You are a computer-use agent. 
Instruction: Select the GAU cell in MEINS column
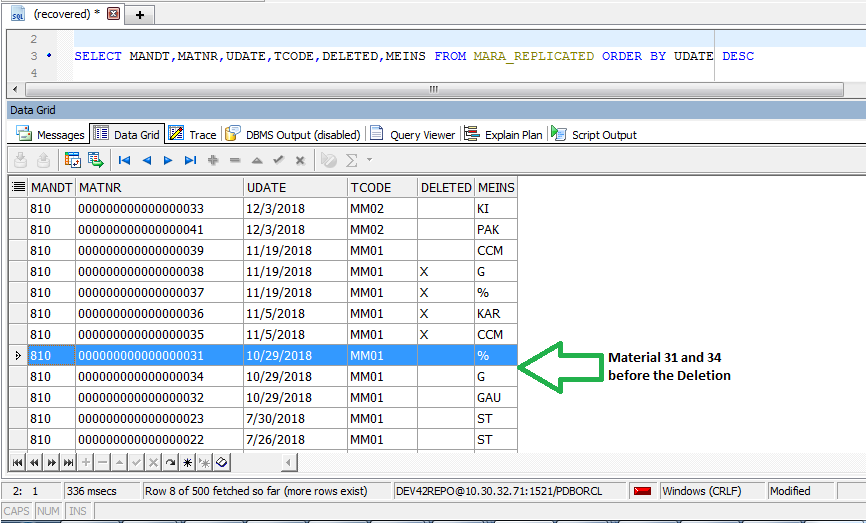click(x=496, y=397)
